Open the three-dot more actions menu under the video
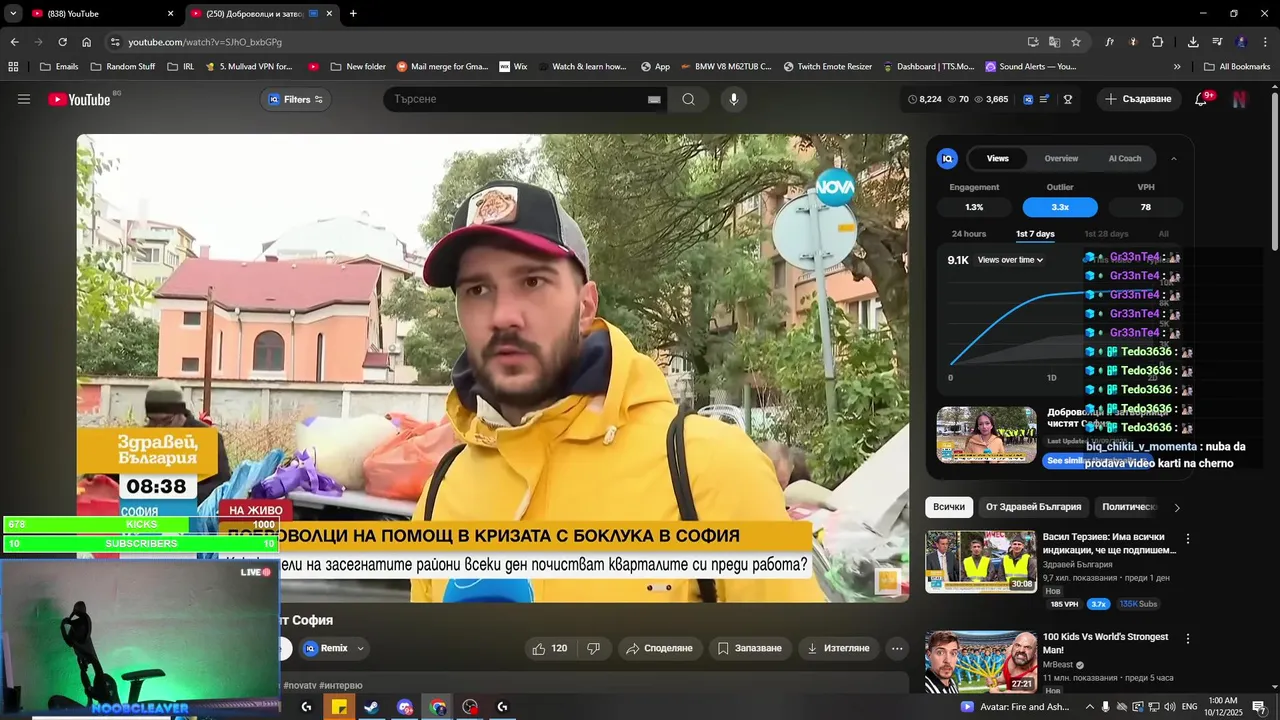This screenshot has width=1280, height=720. 897,648
